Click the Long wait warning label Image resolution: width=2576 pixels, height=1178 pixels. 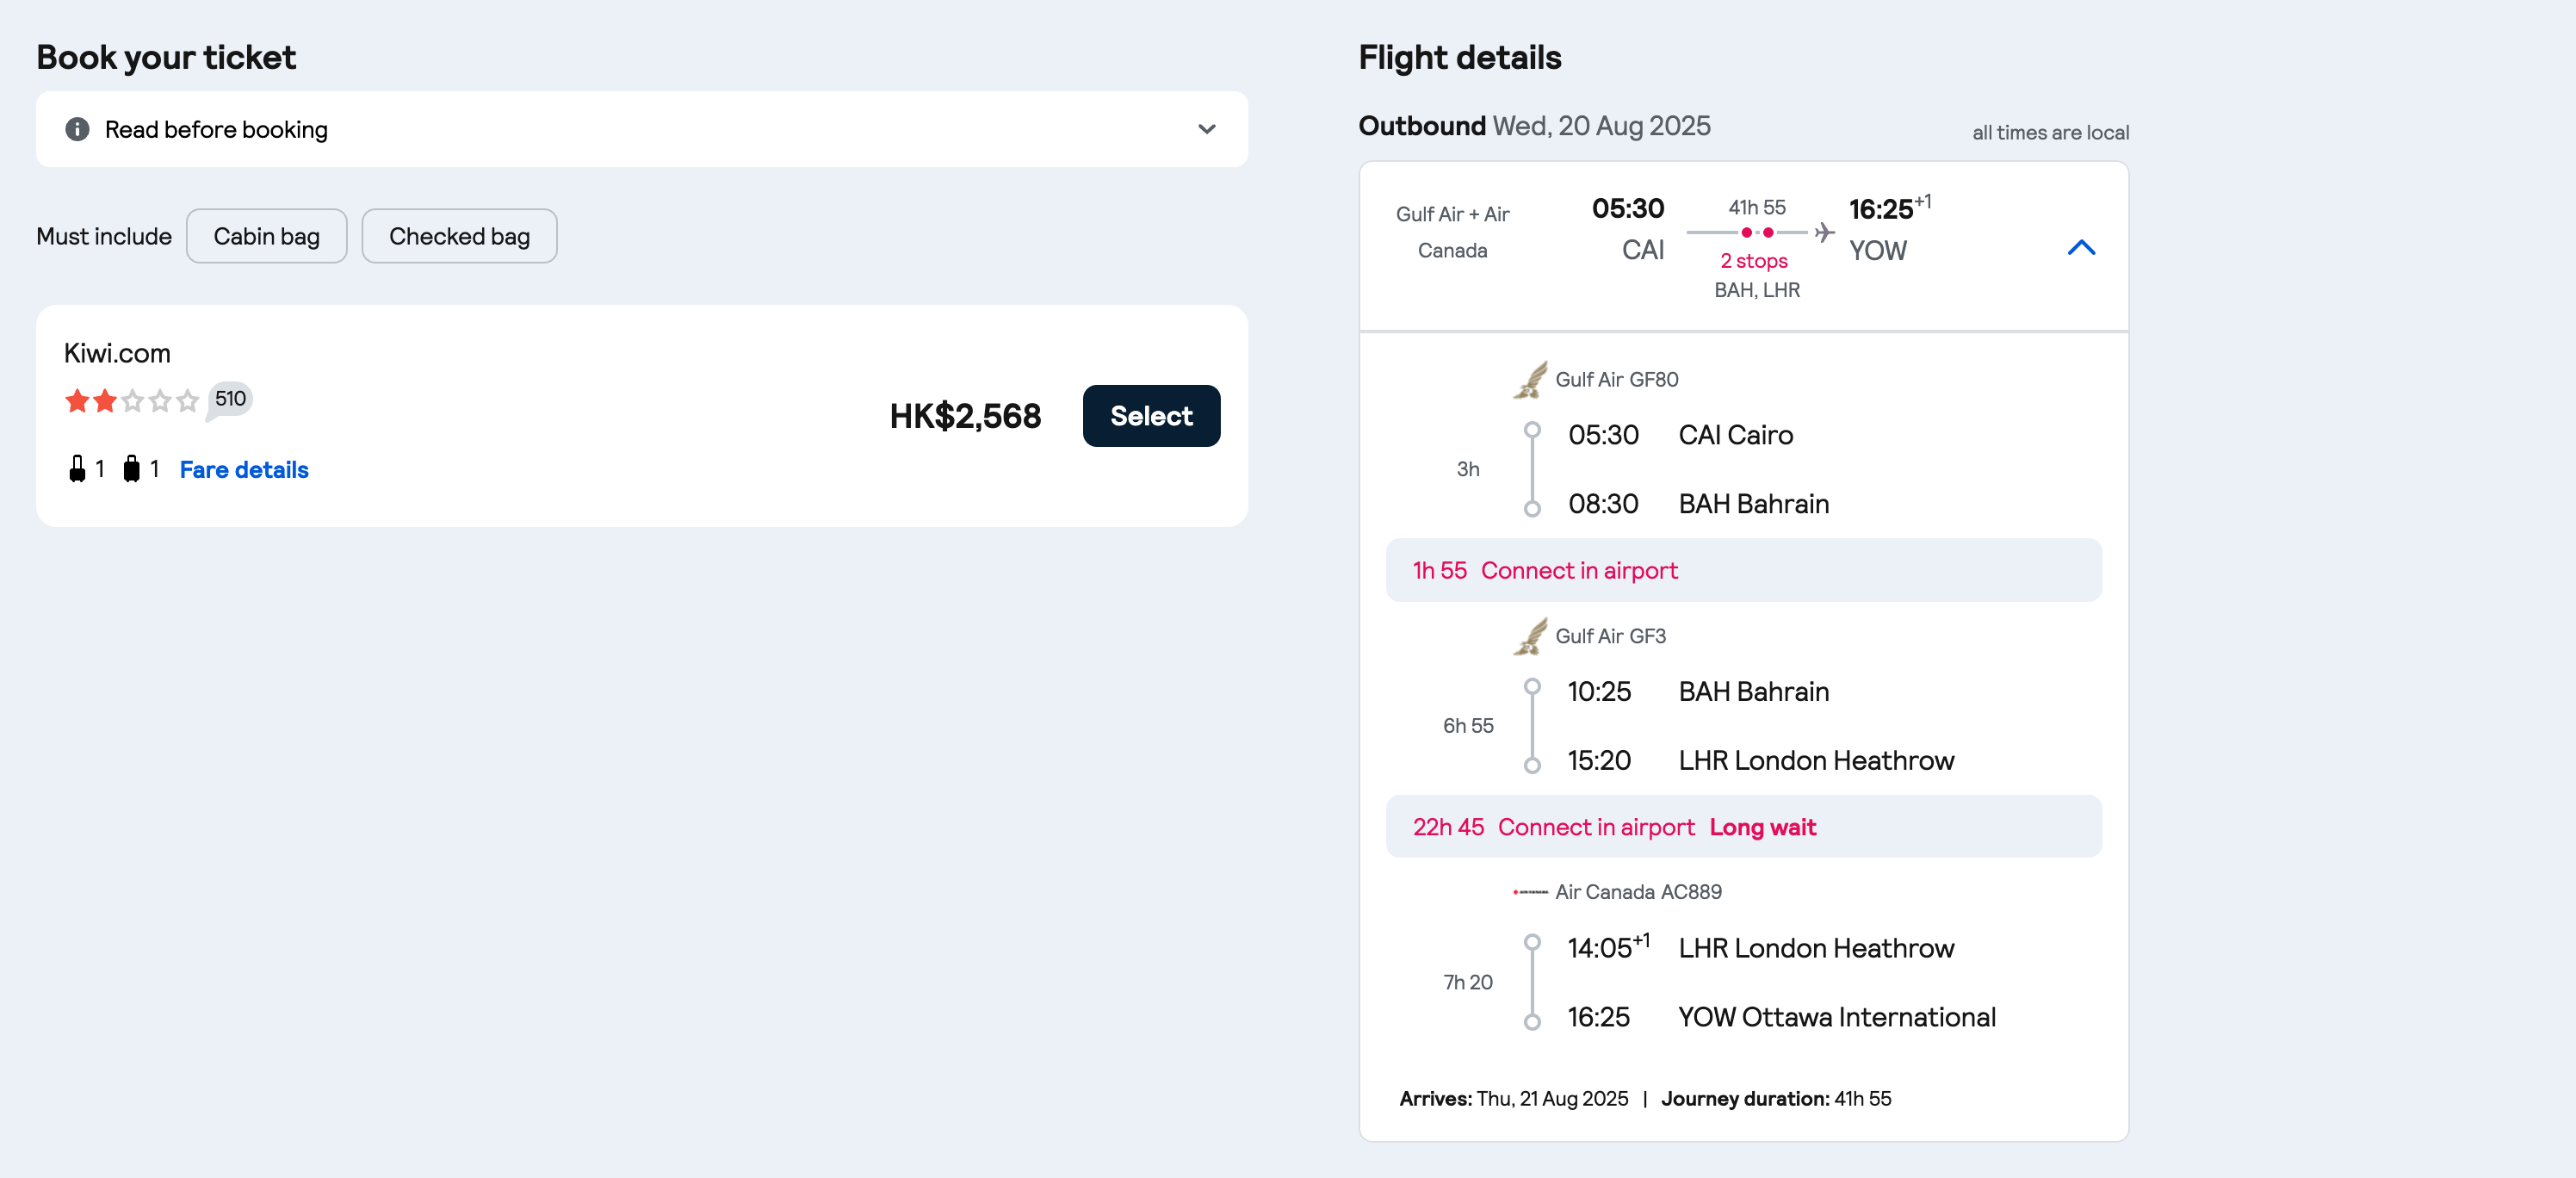click(1762, 827)
